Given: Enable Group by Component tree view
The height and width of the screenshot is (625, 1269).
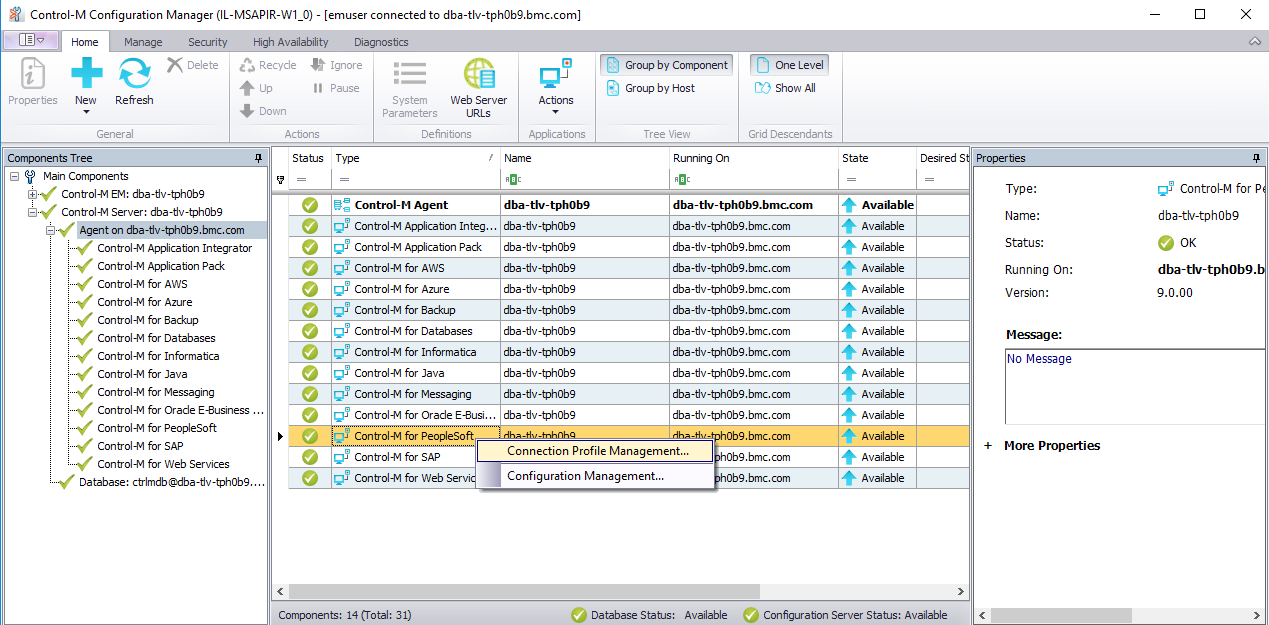Looking at the screenshot, I should point(667,65).
